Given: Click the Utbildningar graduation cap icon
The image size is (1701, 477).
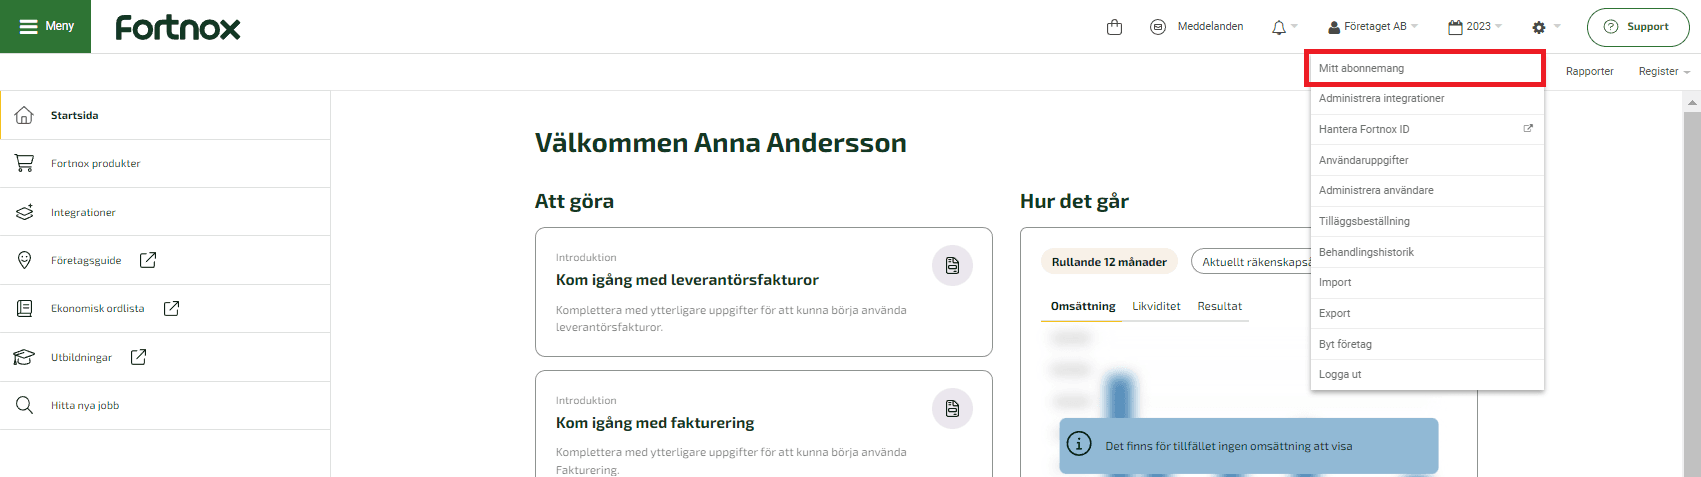Looking at the screenshot, I should [24, 357].
